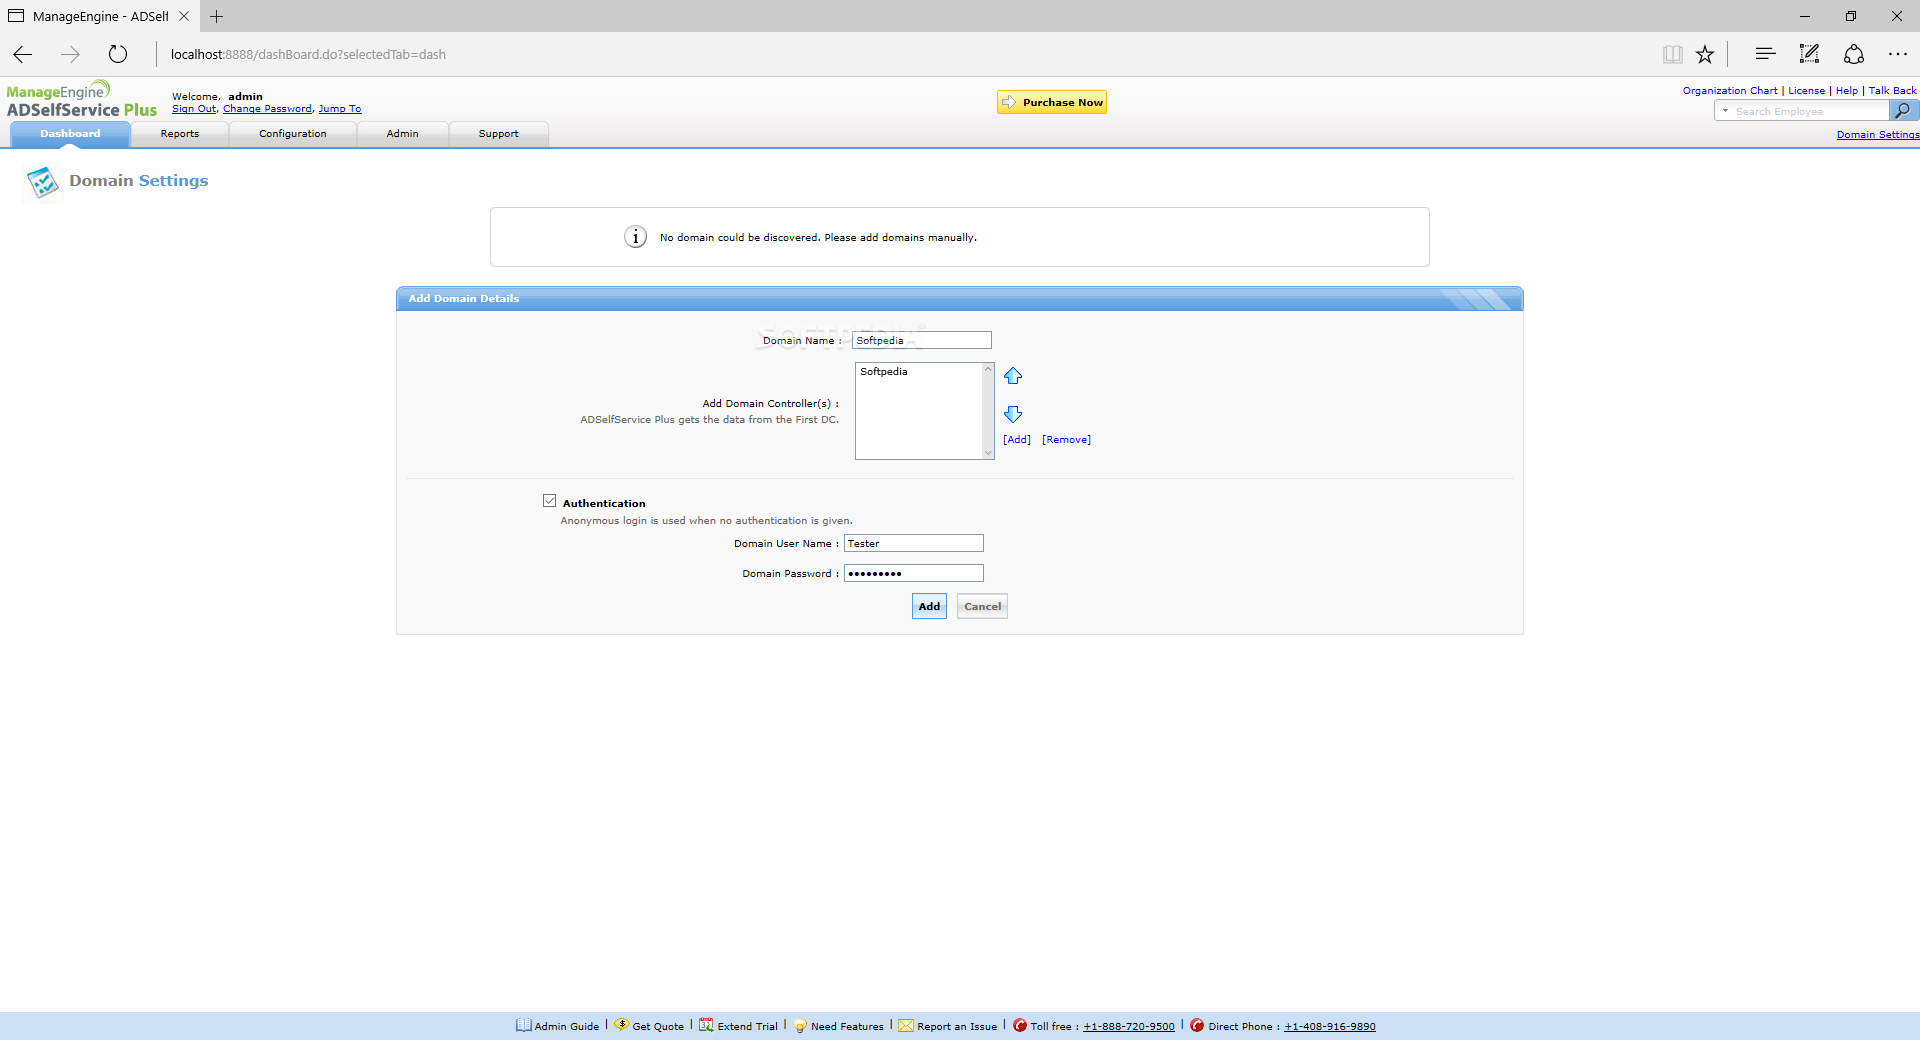
Task: Click the Change Password link
Action: (x=267, y=109)
